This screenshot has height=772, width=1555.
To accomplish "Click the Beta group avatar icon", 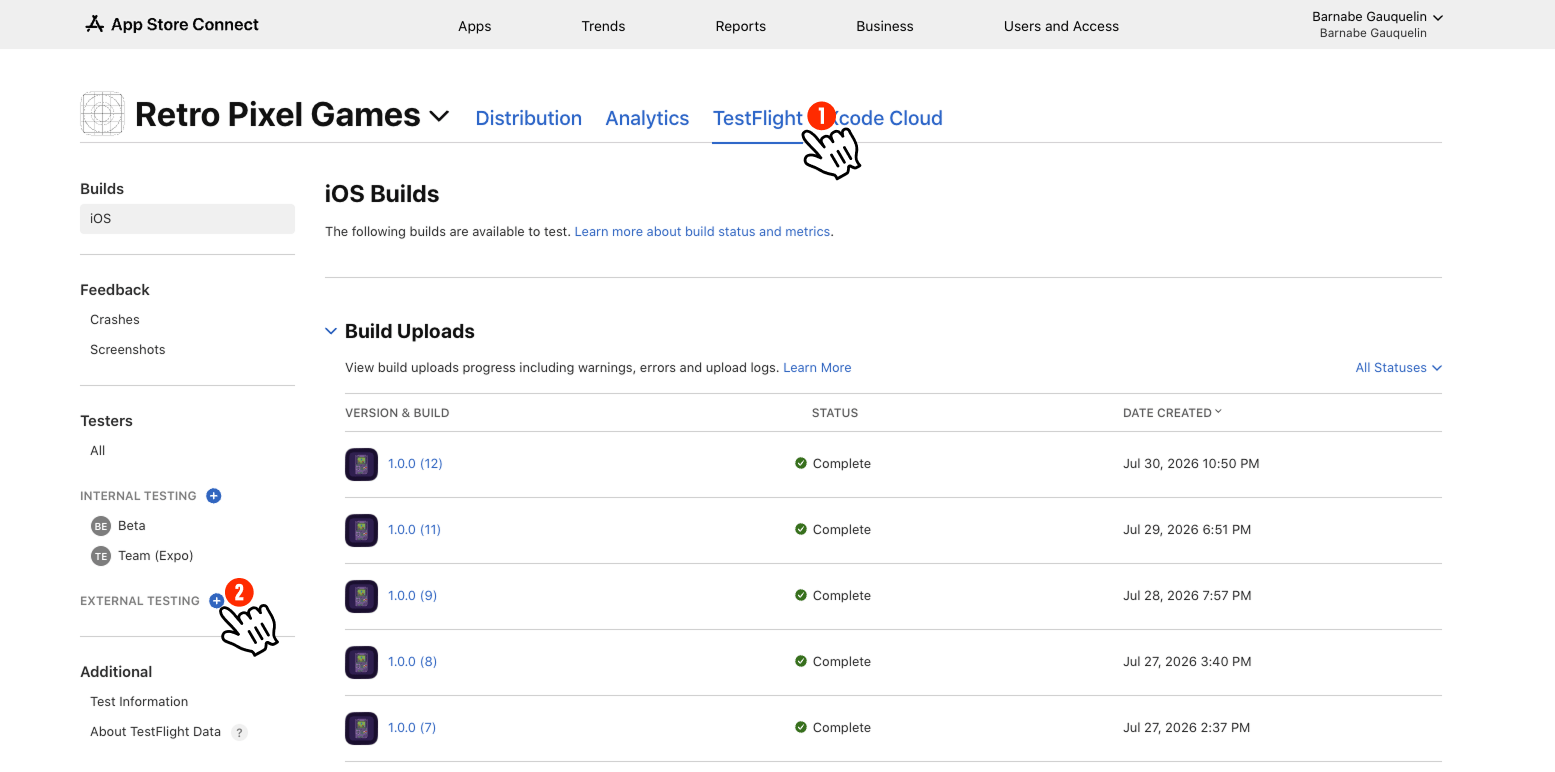I will 101,526.
